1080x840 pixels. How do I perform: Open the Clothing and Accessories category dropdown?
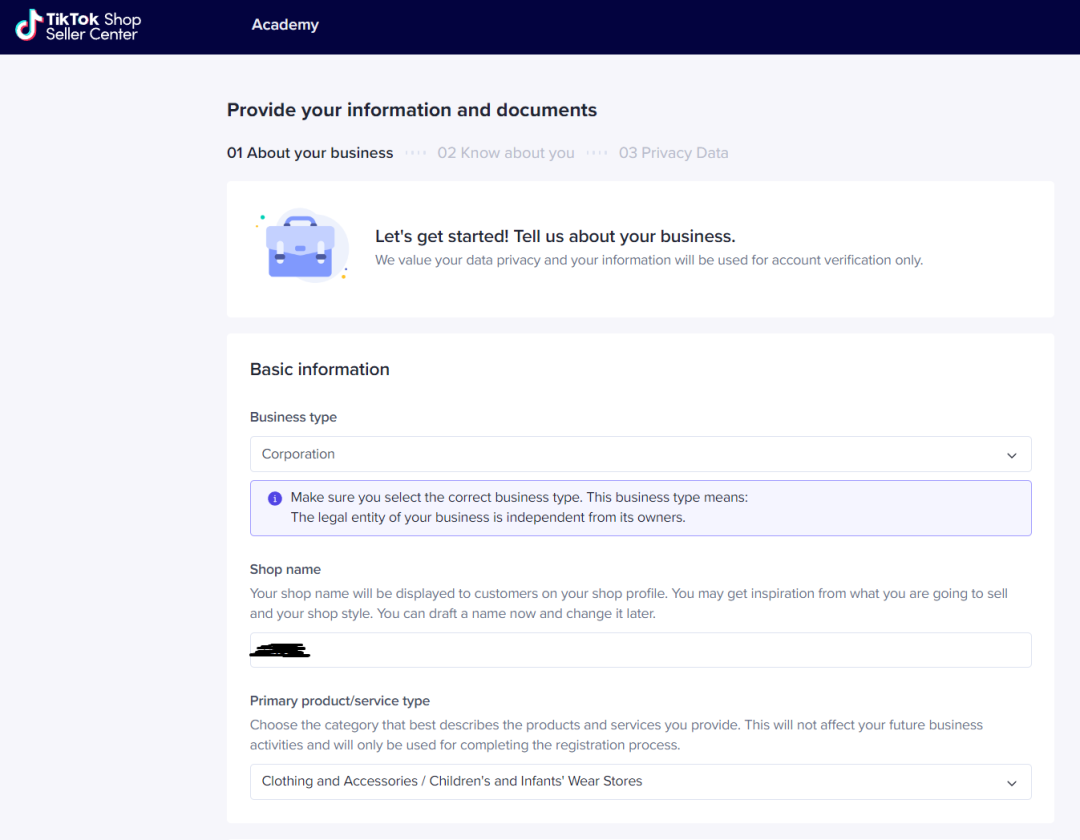pyautogui.click(x=640, y=781)
